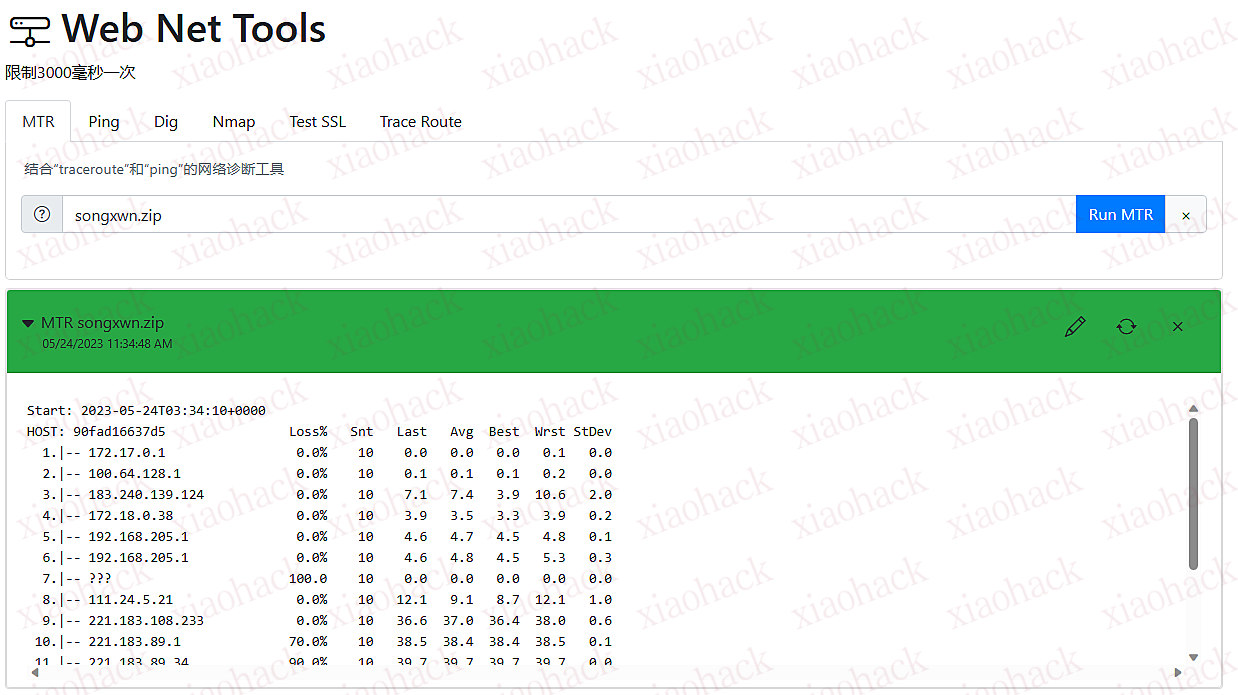Switch to the Trace Route tab
Screen dimensions: 1238x695
pyautogui.click(x=420, y=121)
